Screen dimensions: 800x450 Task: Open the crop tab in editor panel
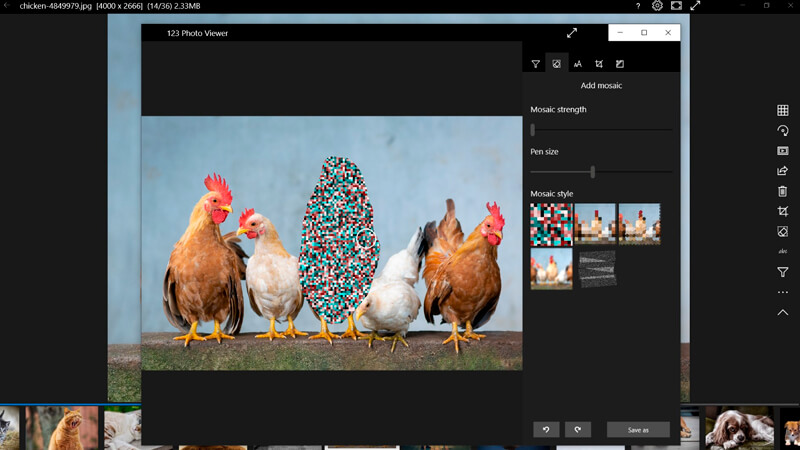598,64
